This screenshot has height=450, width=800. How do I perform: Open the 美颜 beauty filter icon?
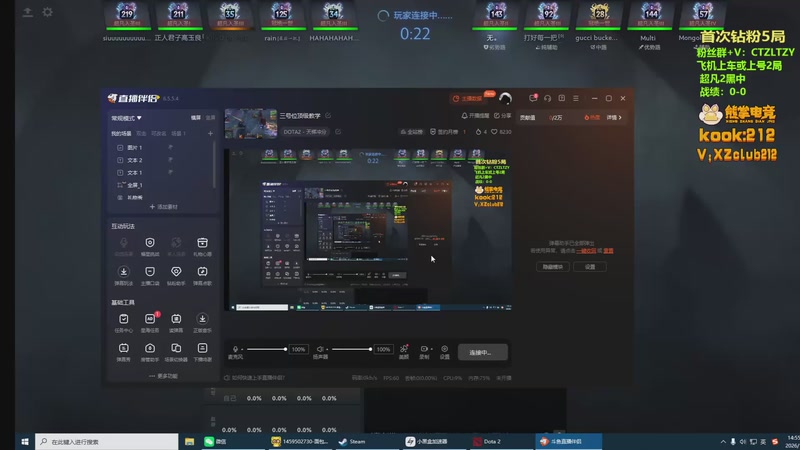pos(404,349)
